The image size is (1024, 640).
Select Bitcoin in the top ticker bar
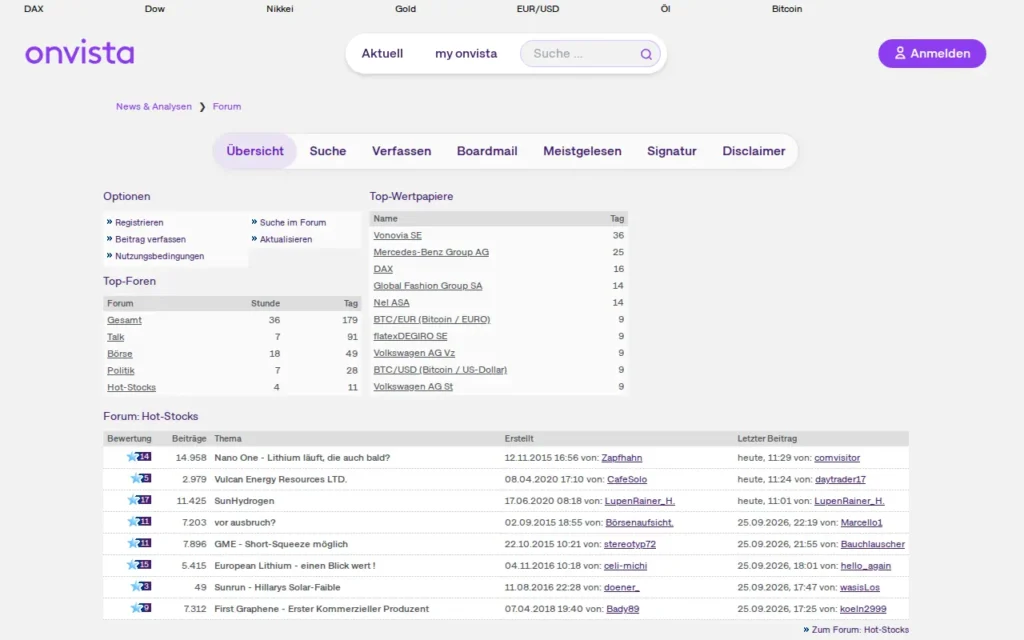pyautogui.click(x=787, y=8)
